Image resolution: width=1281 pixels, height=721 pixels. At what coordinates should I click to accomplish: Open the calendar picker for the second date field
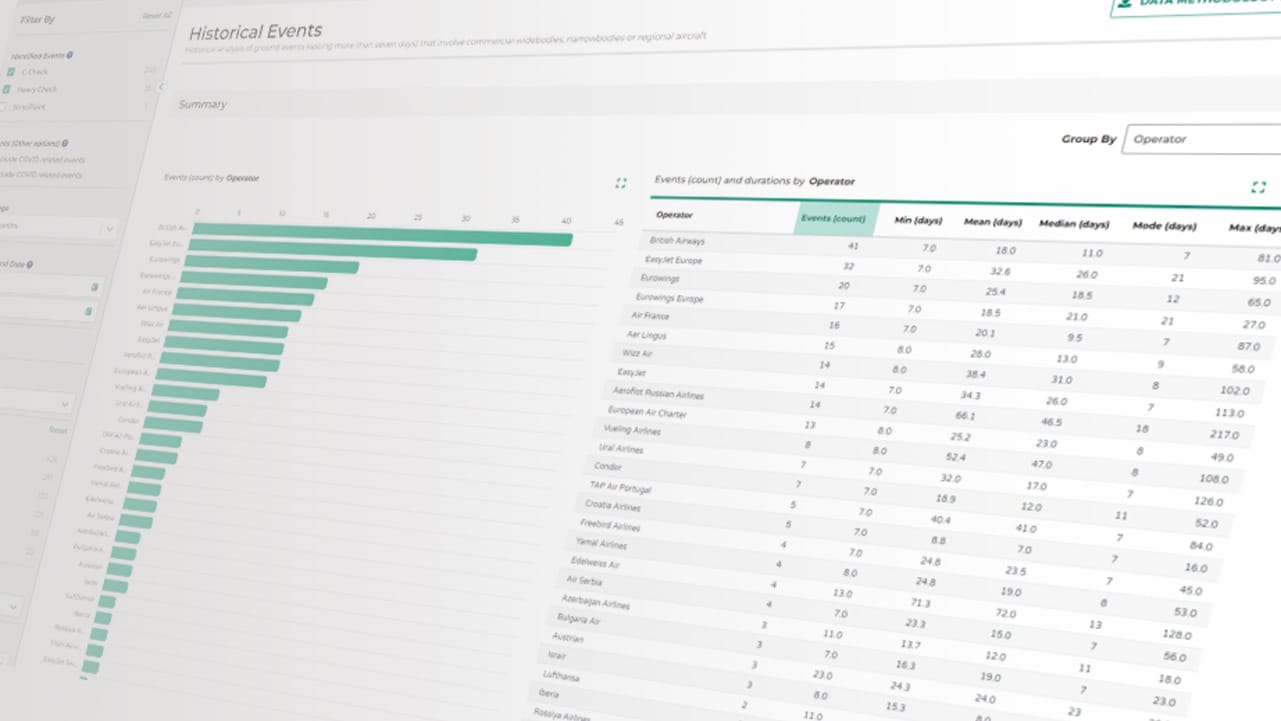point(88,312)
